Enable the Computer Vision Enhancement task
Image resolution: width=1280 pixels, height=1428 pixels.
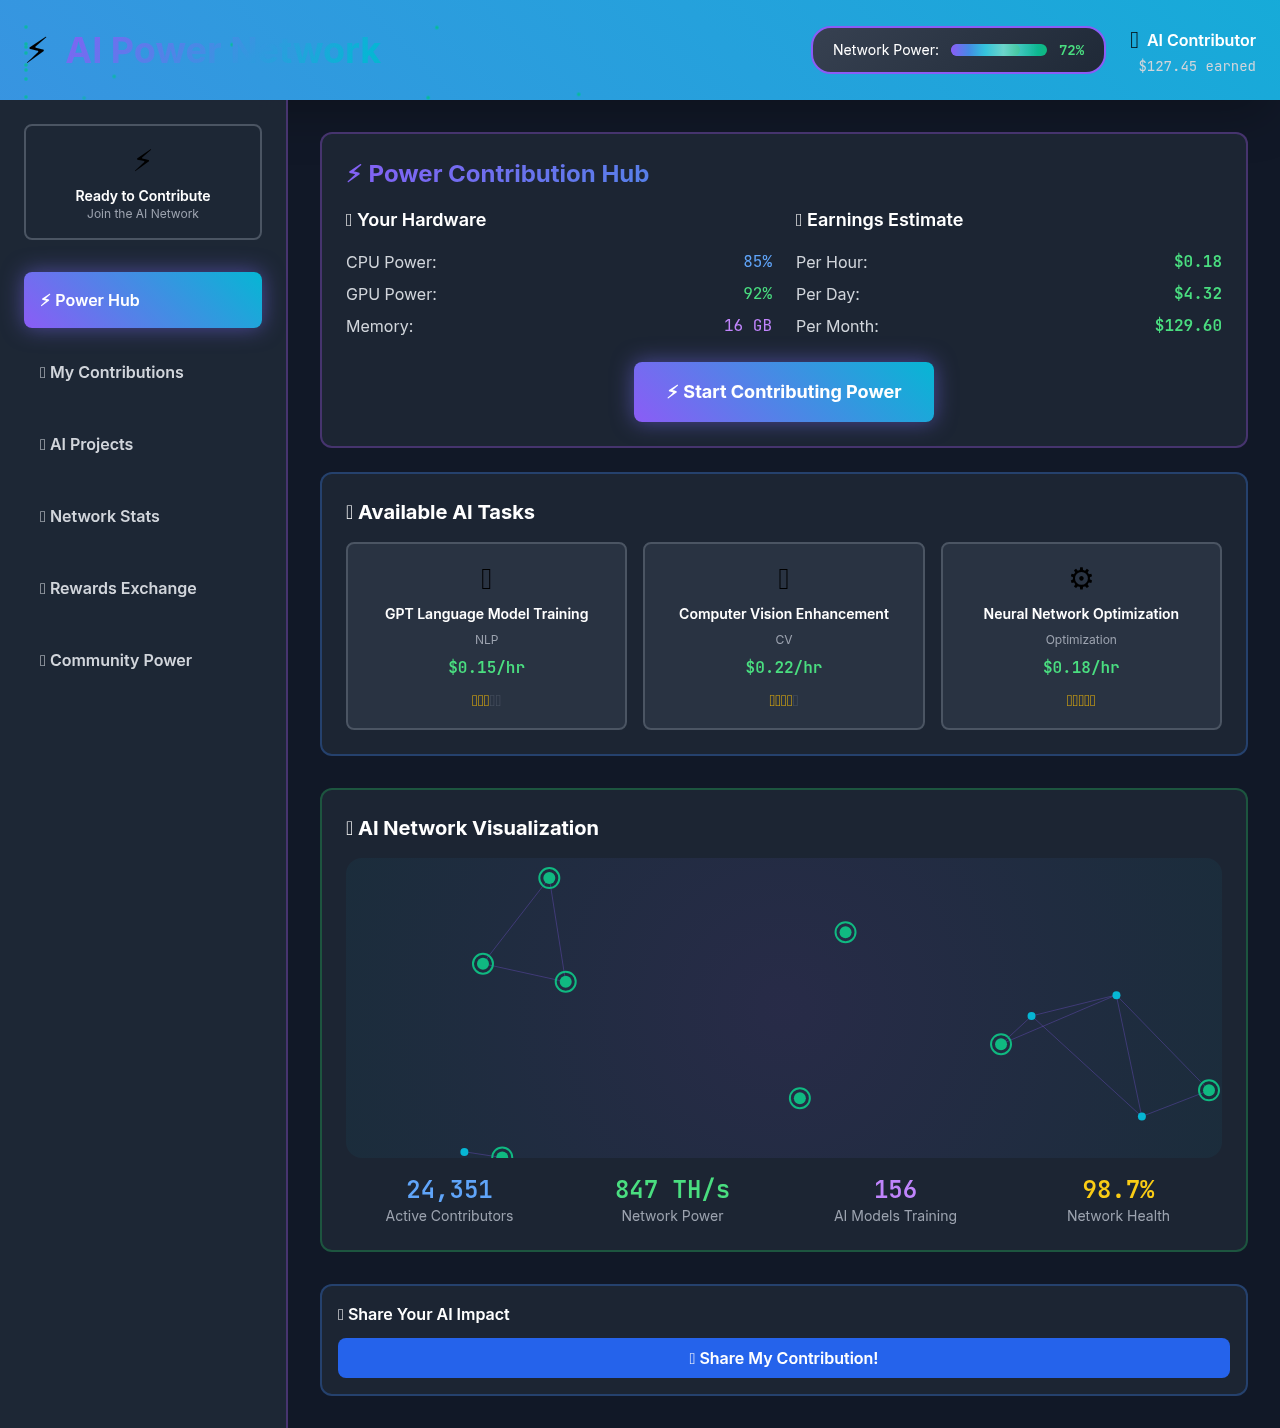point(783,636)
